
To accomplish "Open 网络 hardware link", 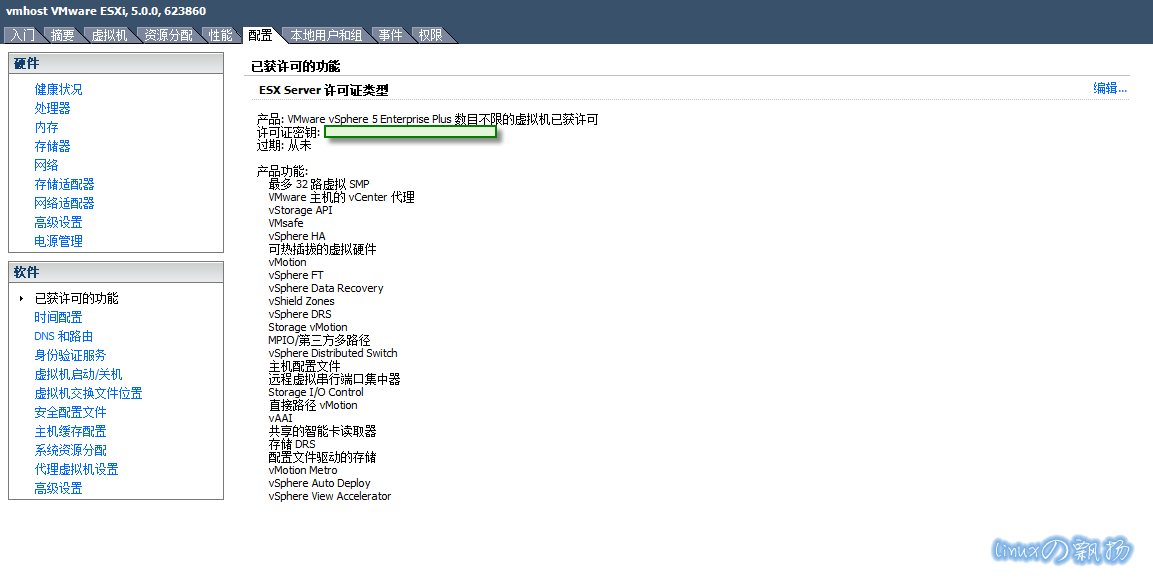I will [x=46, y=165].
